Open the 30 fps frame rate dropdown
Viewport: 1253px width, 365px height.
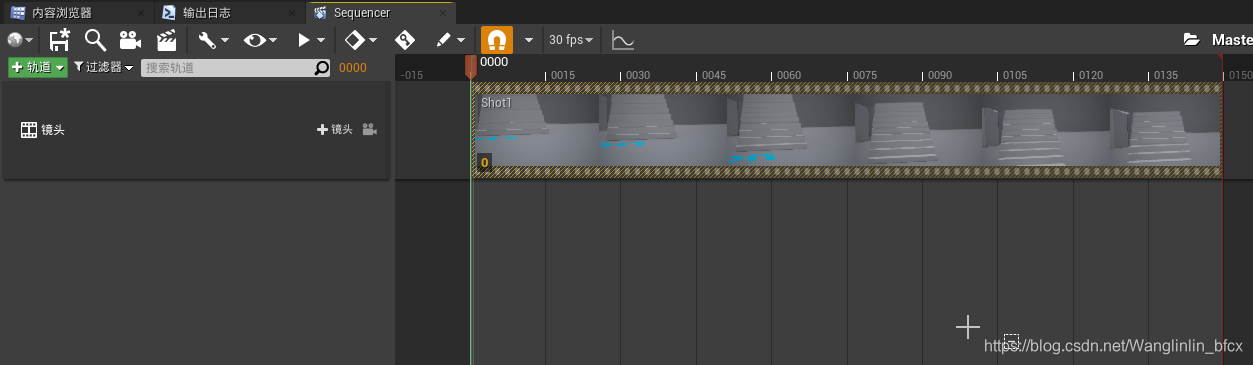pyautogui.click(x=571, y=40)
